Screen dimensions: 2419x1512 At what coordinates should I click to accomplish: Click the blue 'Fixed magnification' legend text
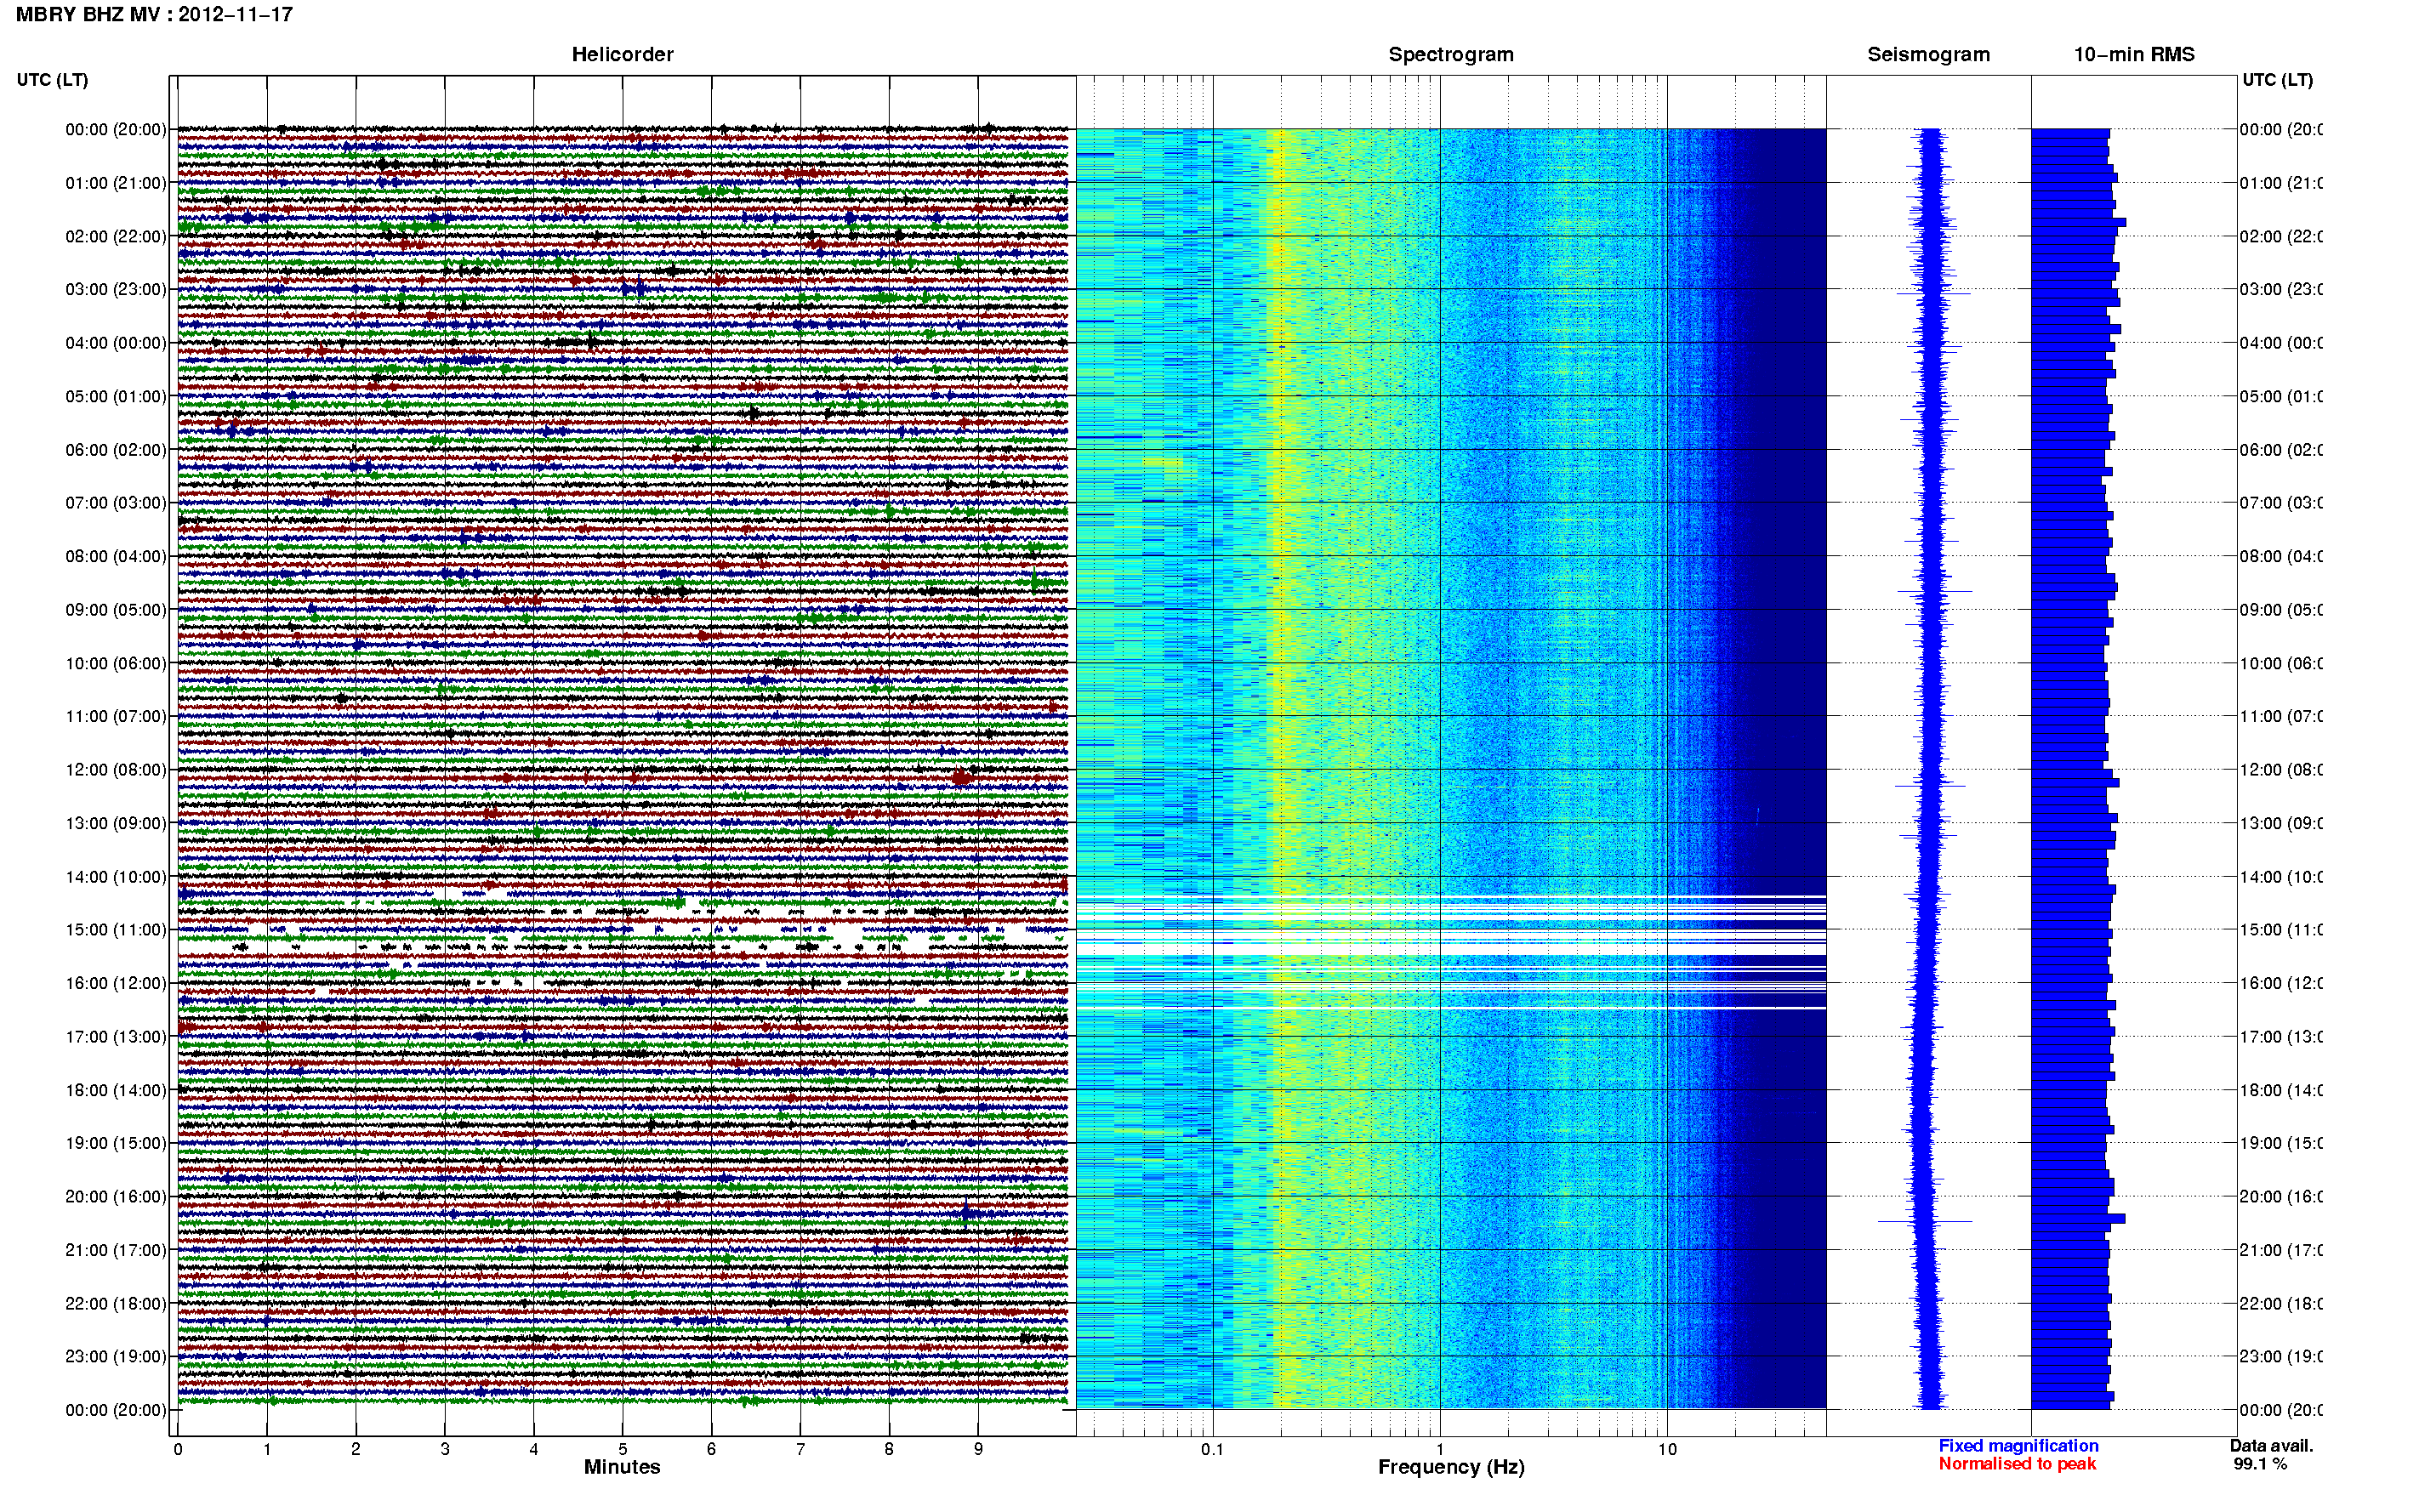(x=2018, y=1446)
